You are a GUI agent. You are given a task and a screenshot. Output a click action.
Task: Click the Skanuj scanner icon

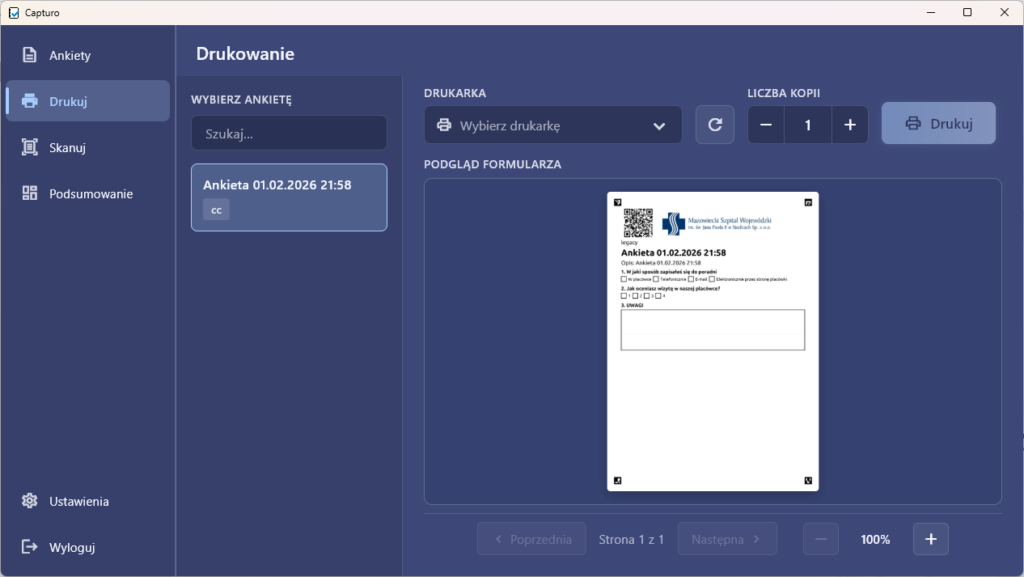tap(29, 147)
